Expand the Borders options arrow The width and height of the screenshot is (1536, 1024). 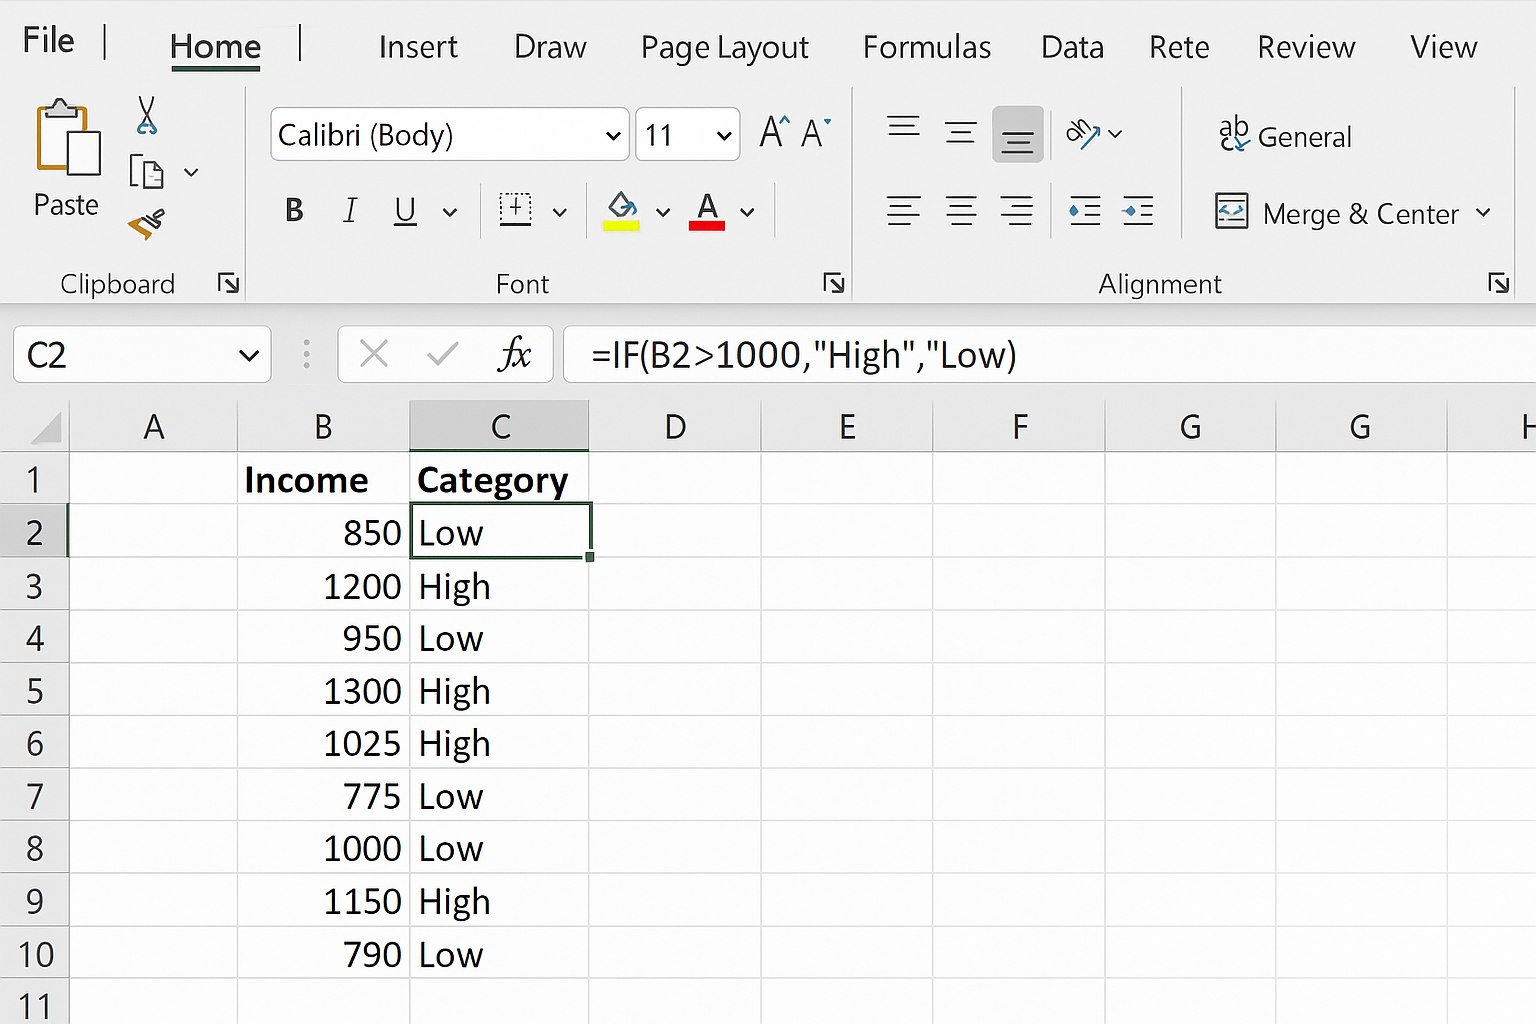pos(560,212)
